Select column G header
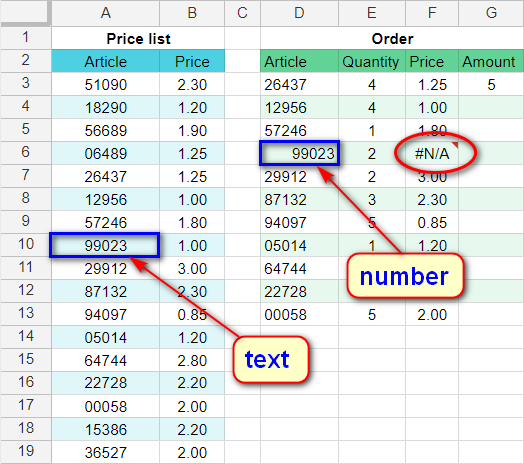 click(491, 13)
